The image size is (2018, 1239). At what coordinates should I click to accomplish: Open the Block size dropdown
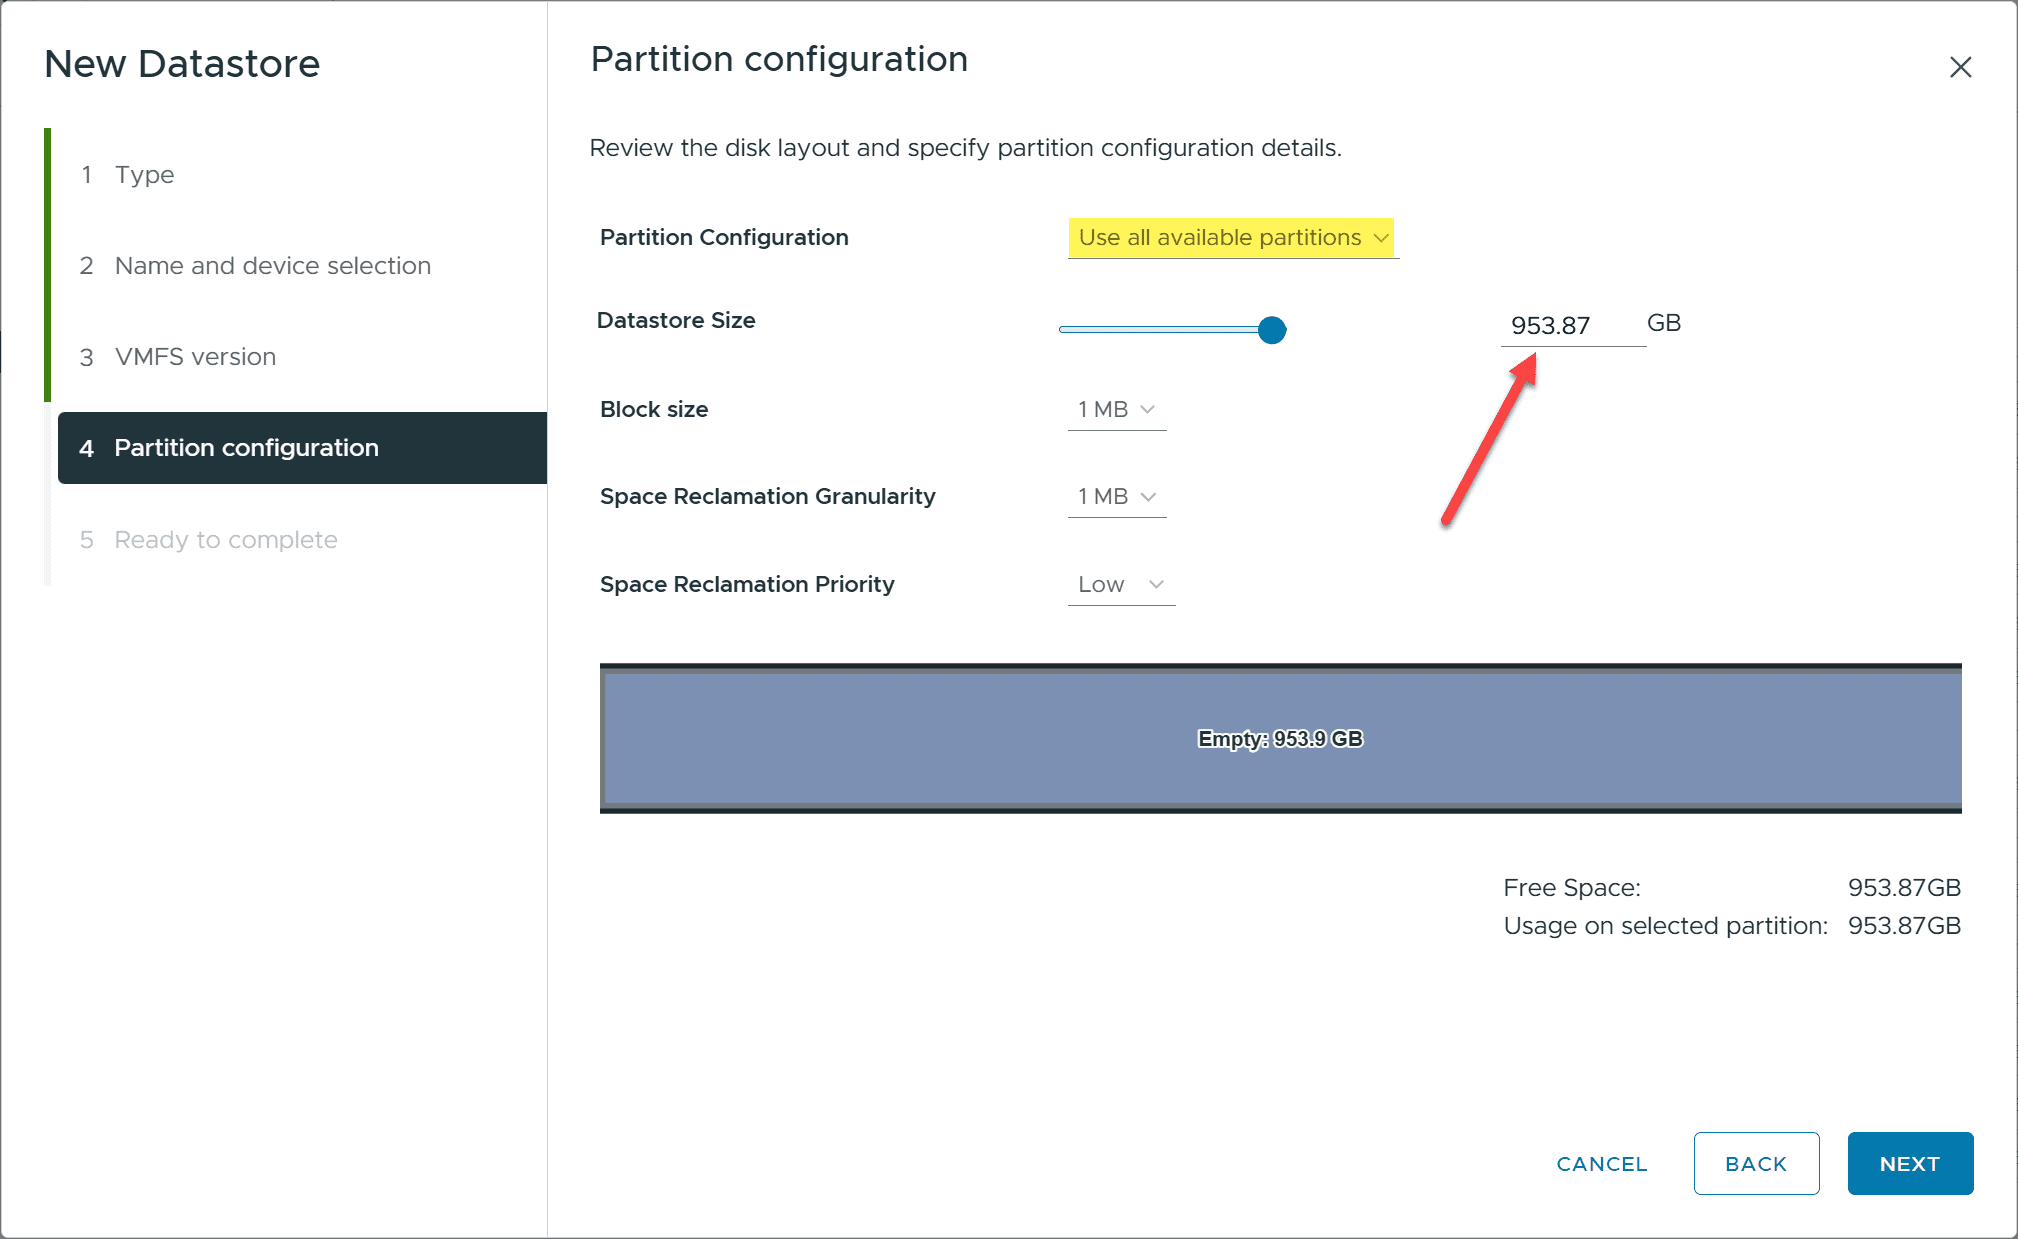click(x=1117, y=410)
